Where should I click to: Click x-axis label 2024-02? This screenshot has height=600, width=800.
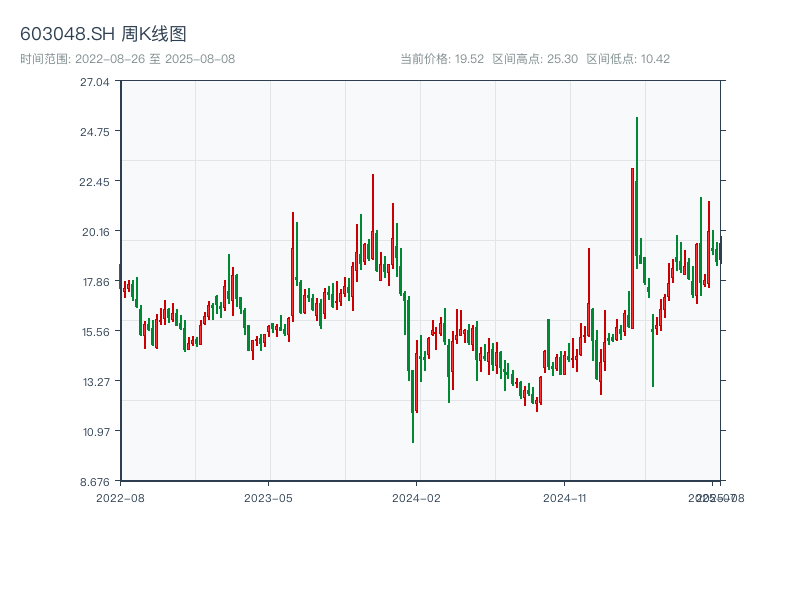[x=416, y=498]
